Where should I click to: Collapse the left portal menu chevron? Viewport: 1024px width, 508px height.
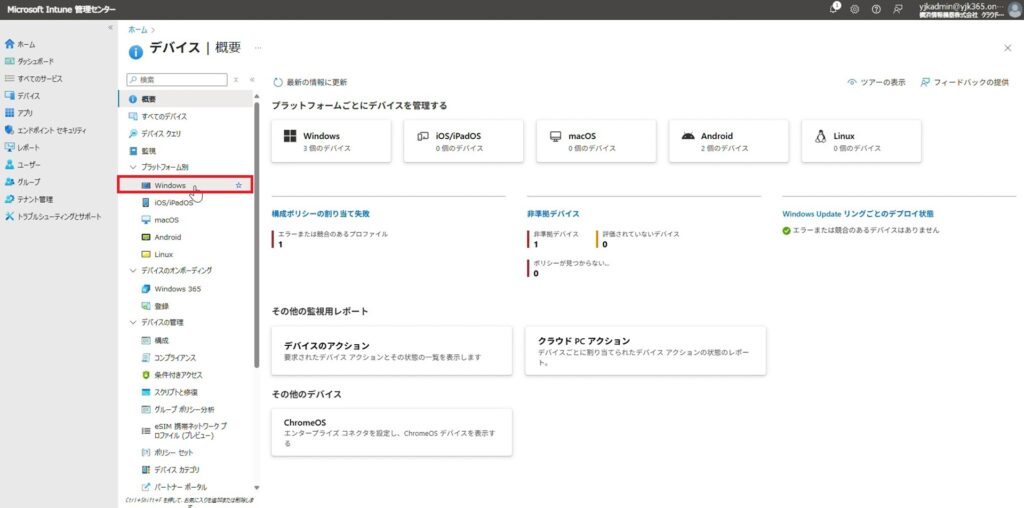coord(110,27)
